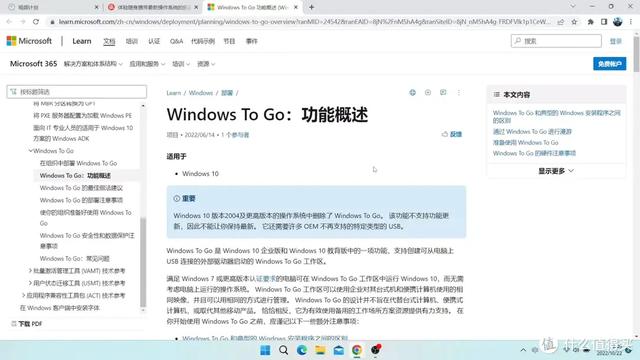Expand the 用户状态迁移工具 (USMT) node
The width and height of the screenshot is (640, 360).
click(30, 283)
